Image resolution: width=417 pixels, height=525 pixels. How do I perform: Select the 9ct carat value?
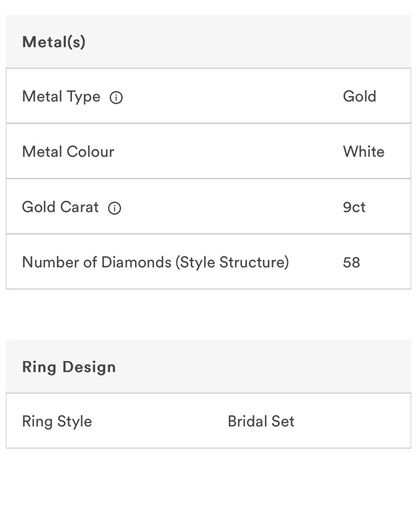tap(354, 207)
